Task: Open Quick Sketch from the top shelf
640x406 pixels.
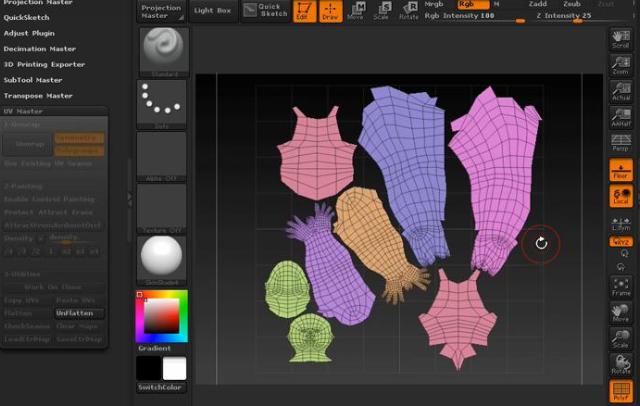Action: pyautogui.click(x=266, y=10)
